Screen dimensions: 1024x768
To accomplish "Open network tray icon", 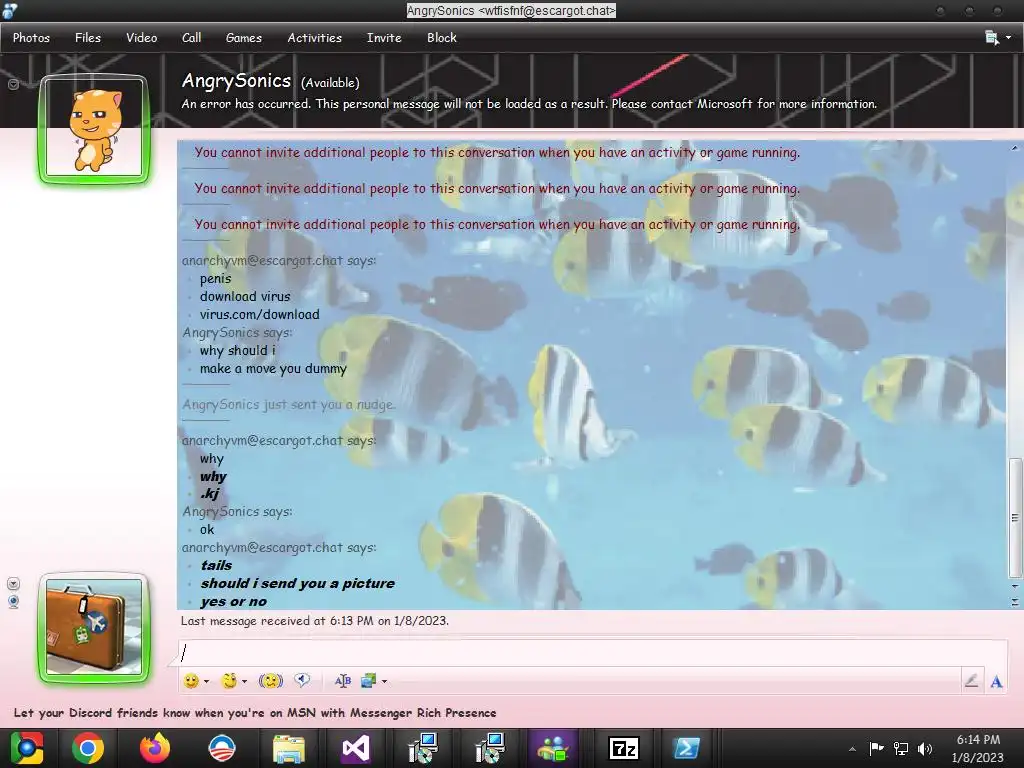I will (x=901, y=748).
